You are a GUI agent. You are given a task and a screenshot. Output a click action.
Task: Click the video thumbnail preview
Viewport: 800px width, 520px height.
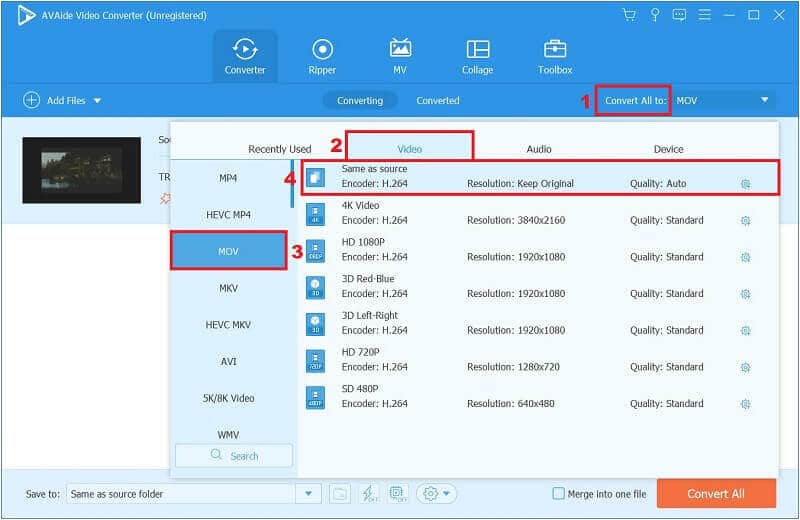click(x=82, y=170)
